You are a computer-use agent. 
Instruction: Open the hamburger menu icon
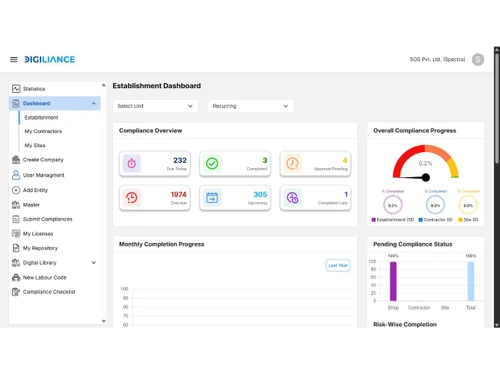[14, 60]
